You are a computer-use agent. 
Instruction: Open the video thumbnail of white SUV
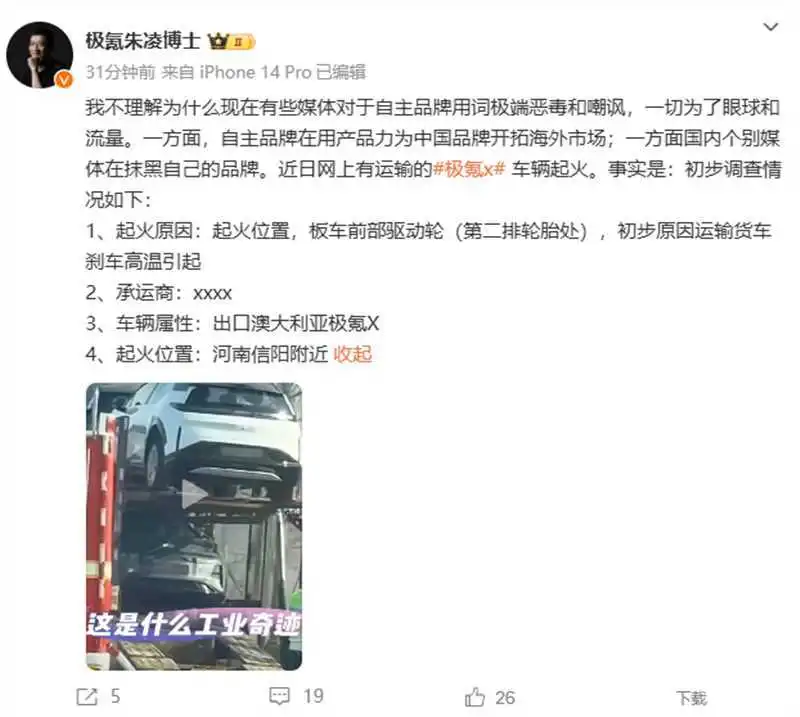point(194,526)
